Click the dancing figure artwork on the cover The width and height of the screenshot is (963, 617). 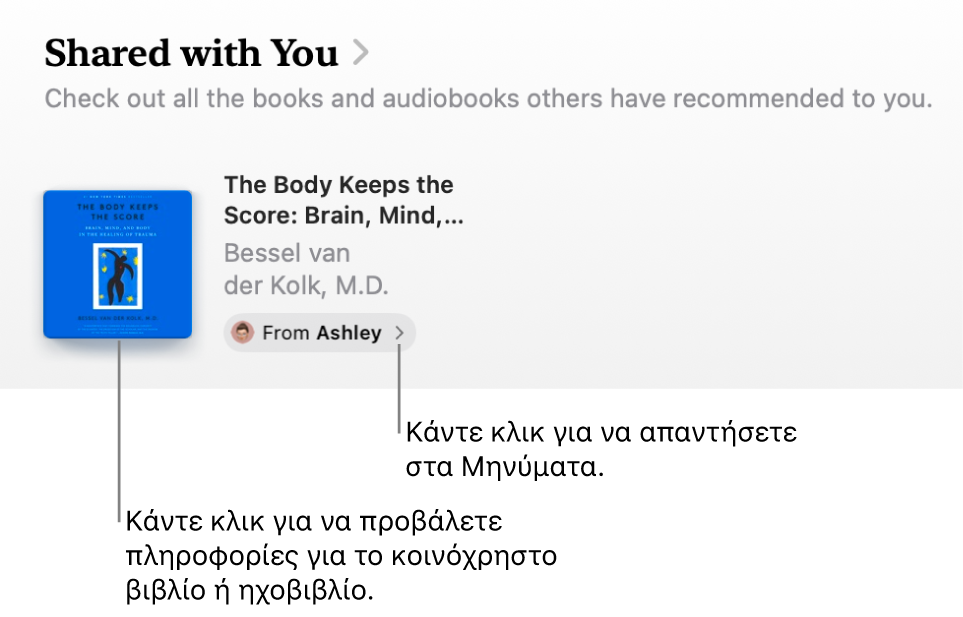117,275
